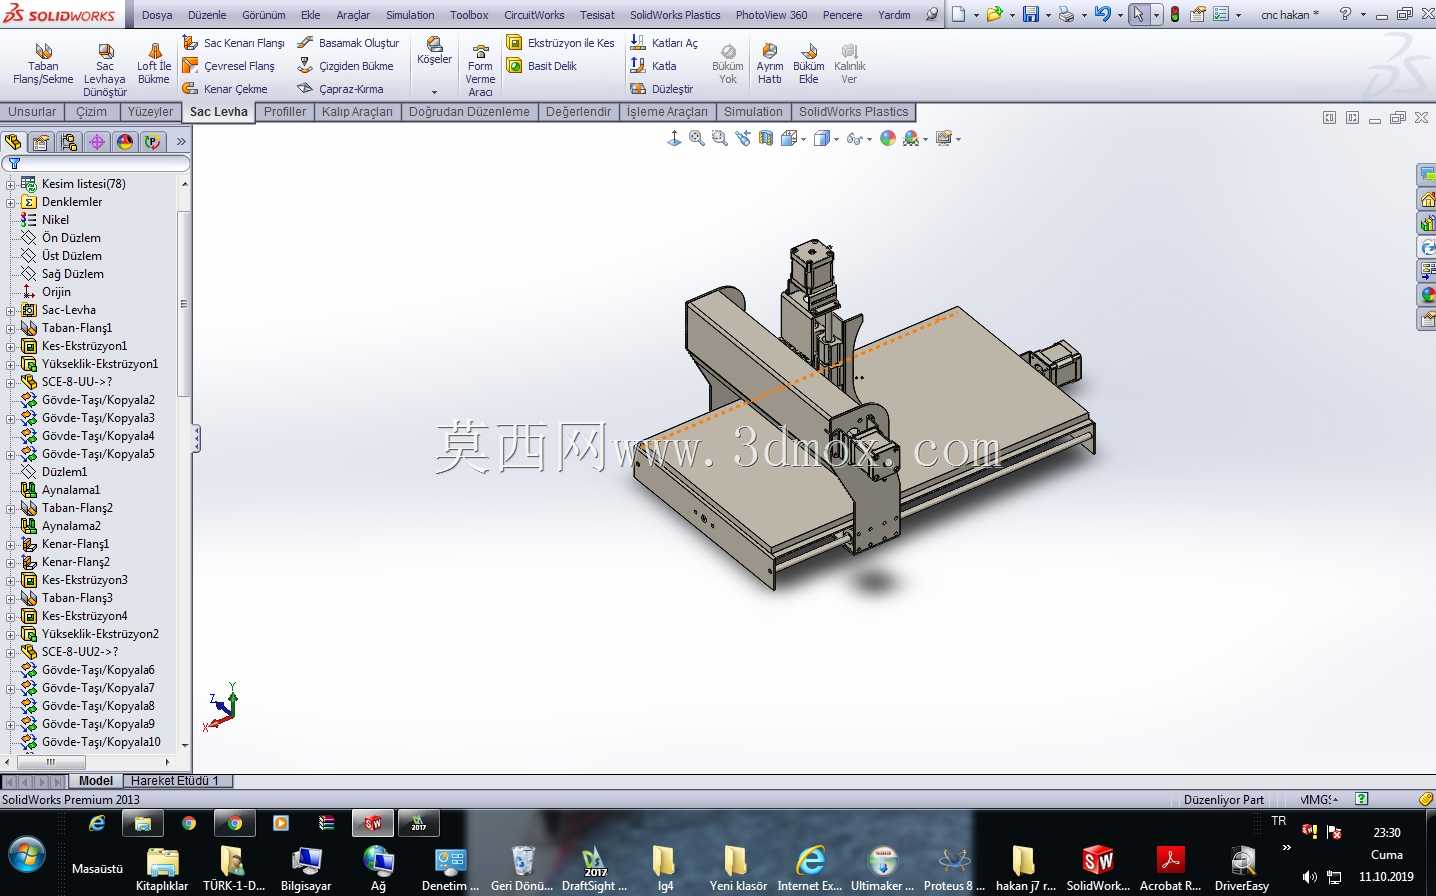Click the Kenar Çekme tool
This screenshot has width=1436, height=896.
225,89
